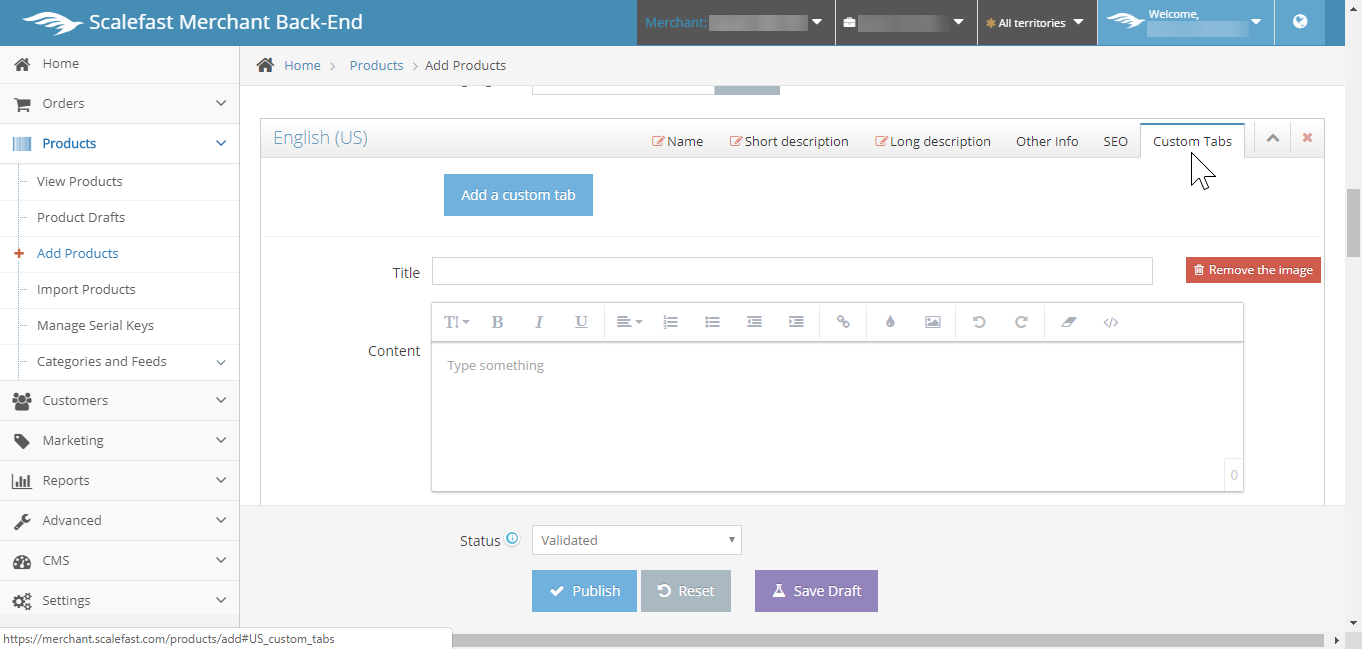Toggle underline formatting in editor
The width and height of the screenshot is (1362, 649).
pos(581,322)
